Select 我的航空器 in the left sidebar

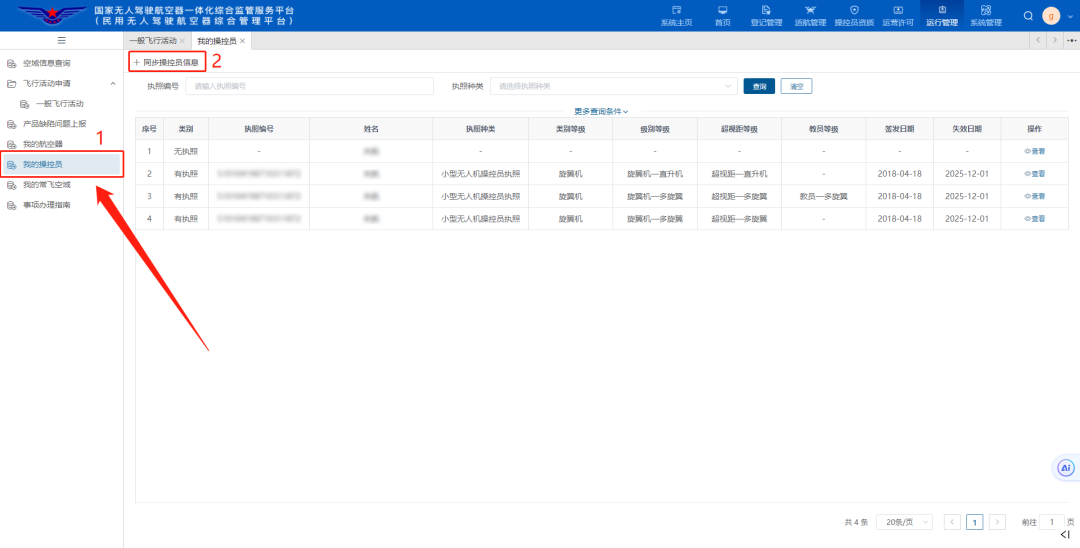(42, 144)
